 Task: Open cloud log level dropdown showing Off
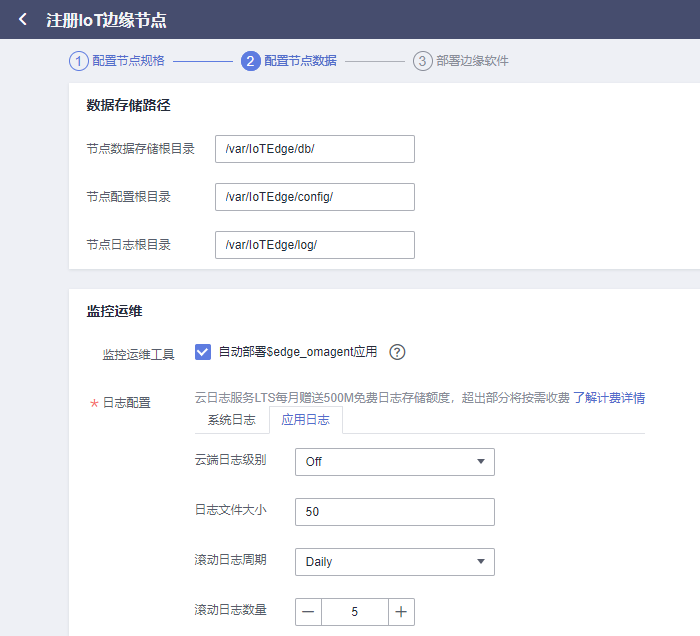[x=394, y=462]
